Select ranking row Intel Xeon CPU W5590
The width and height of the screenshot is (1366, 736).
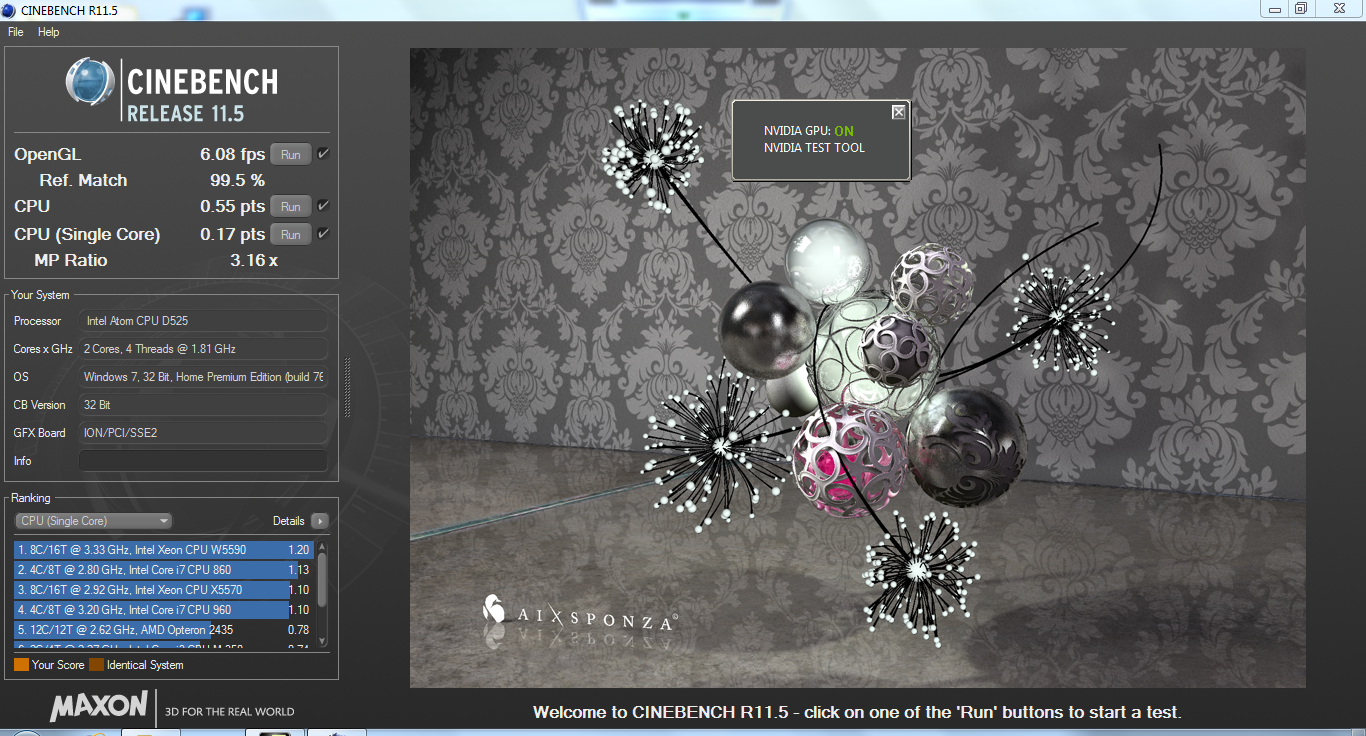(164, 550)
